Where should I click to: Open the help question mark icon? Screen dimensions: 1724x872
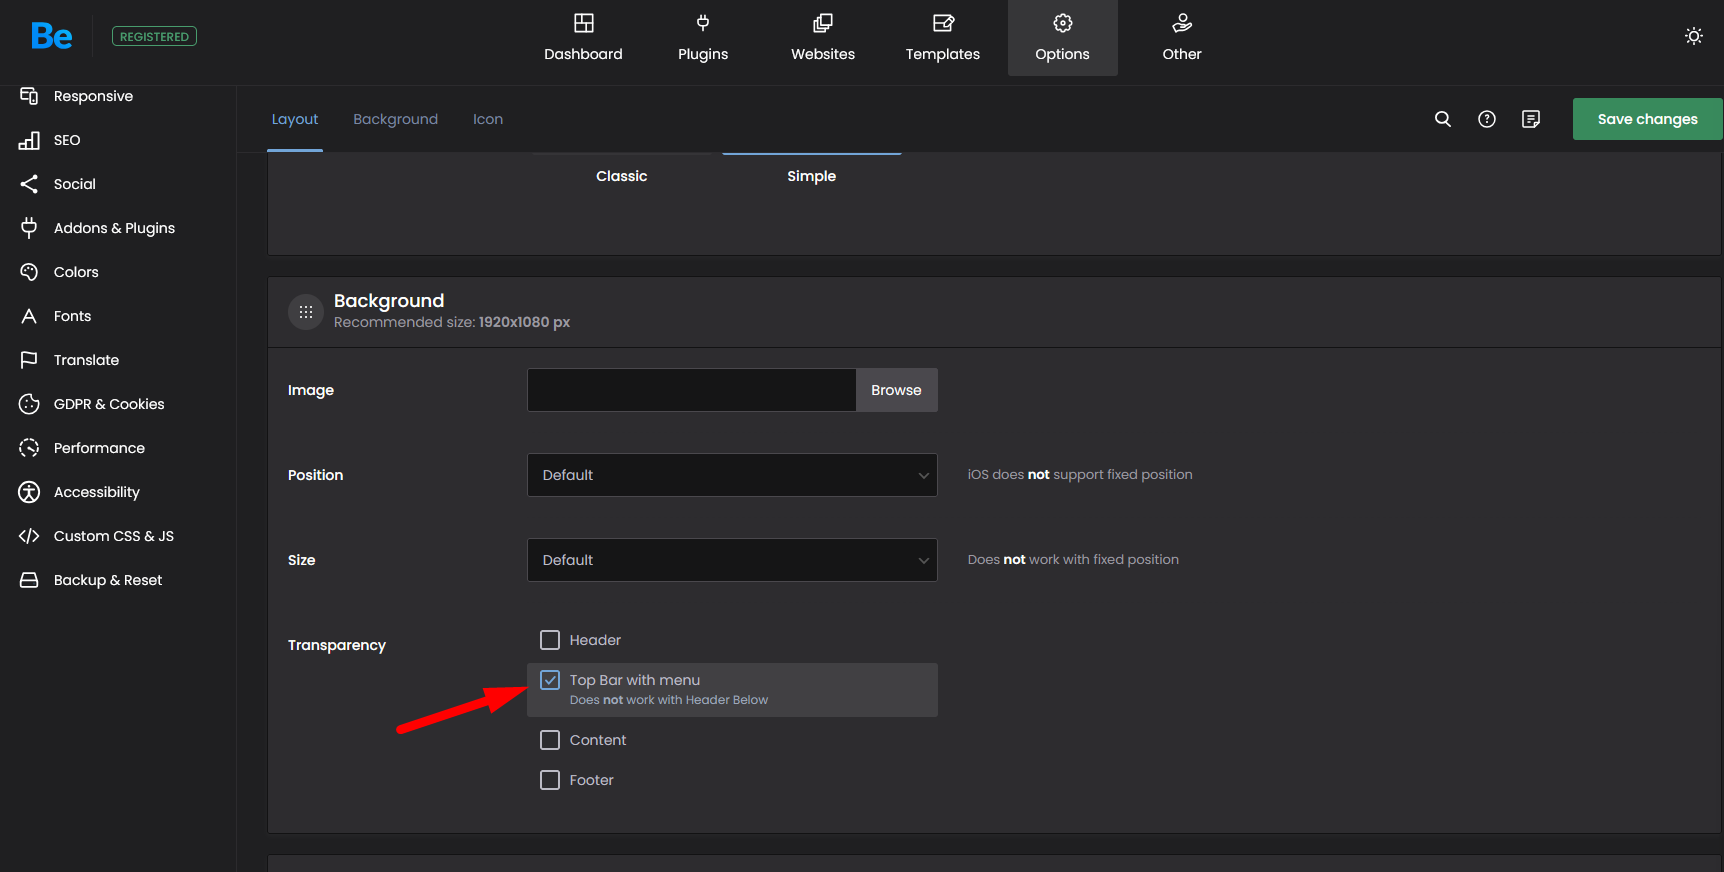(1487, 119)
